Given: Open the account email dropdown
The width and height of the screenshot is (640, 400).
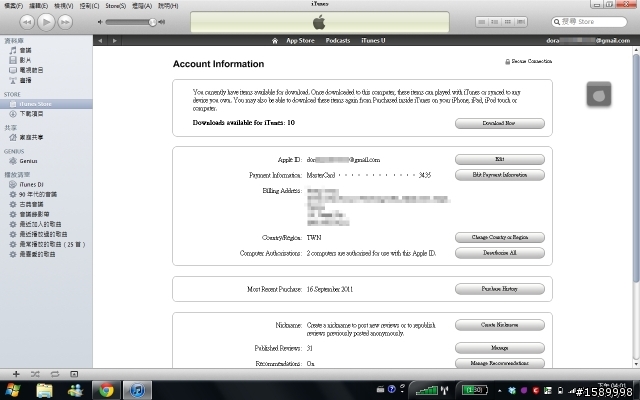Looking at the screenshot, I should click(x=588, y=40).
